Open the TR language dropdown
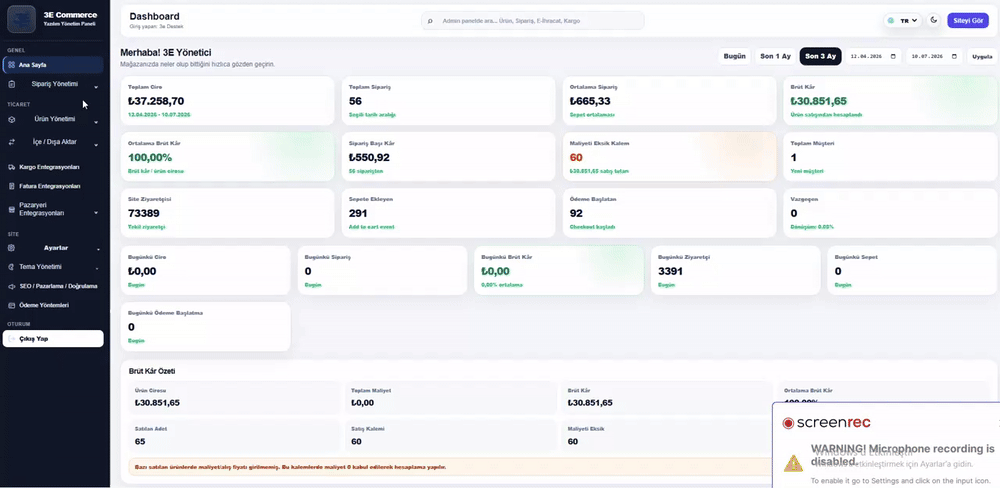1000x488 pixels. 904,21
